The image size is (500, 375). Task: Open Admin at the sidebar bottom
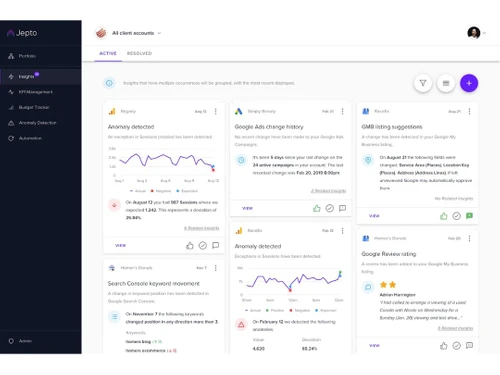tap(20, 341)
